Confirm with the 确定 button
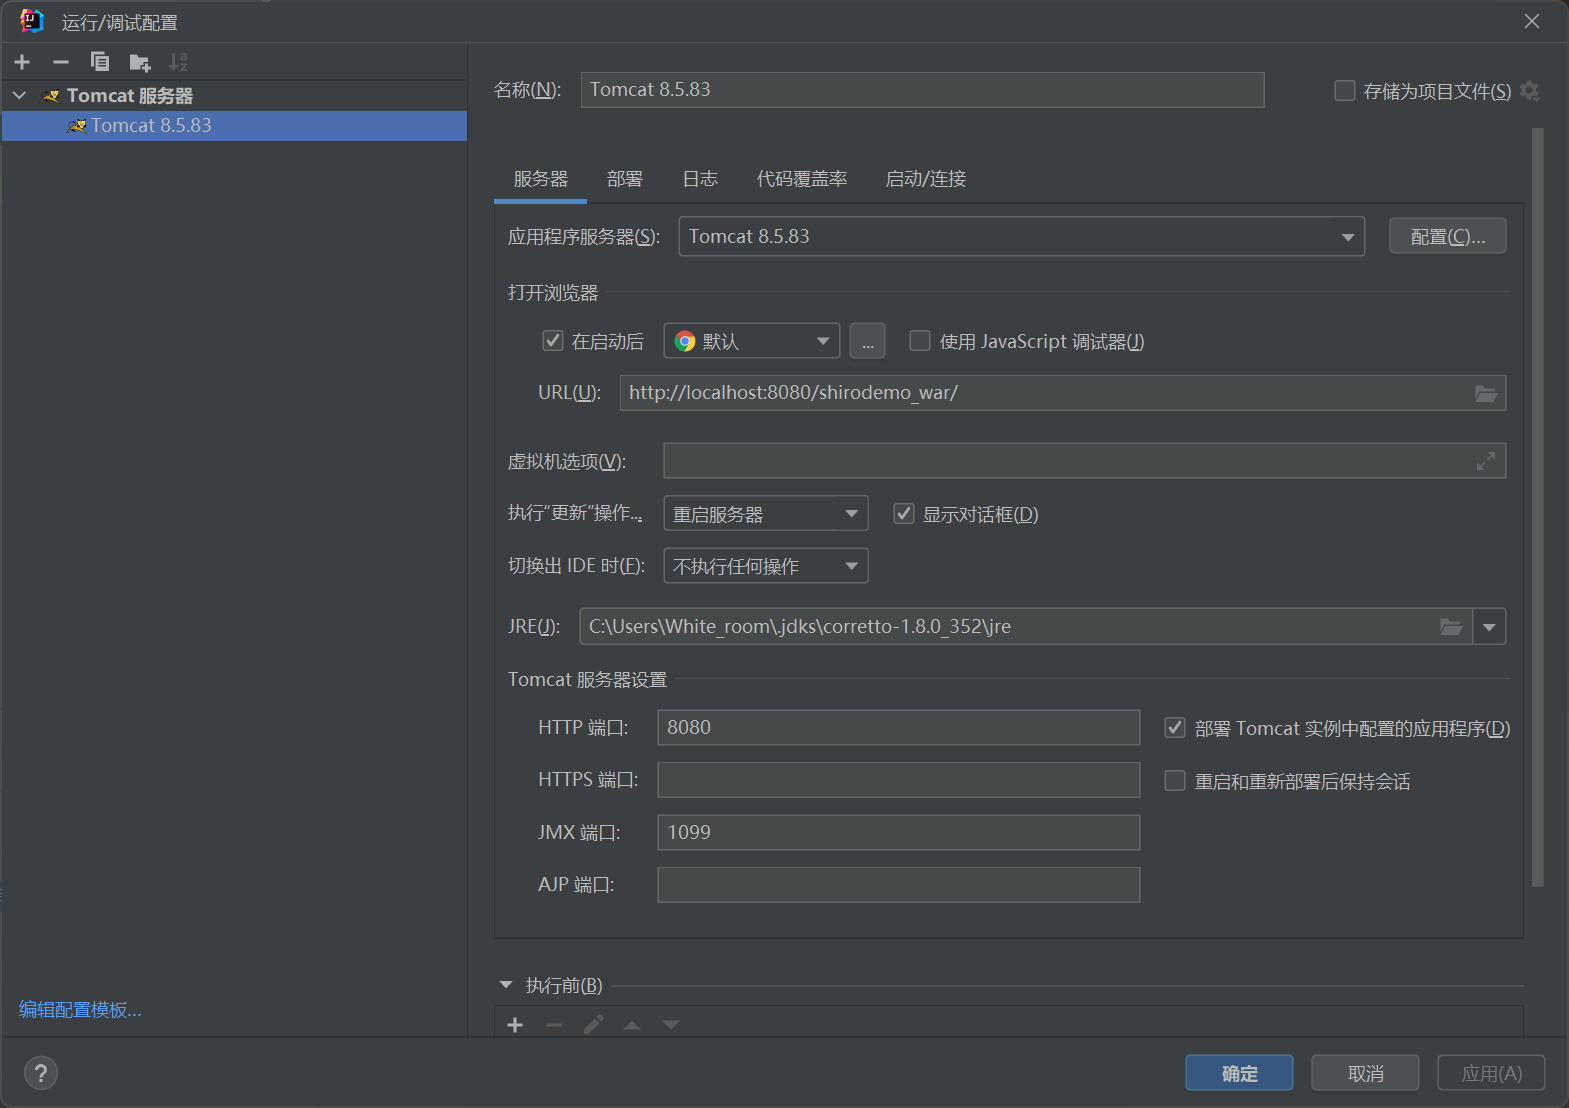 click(1239, 1073)
